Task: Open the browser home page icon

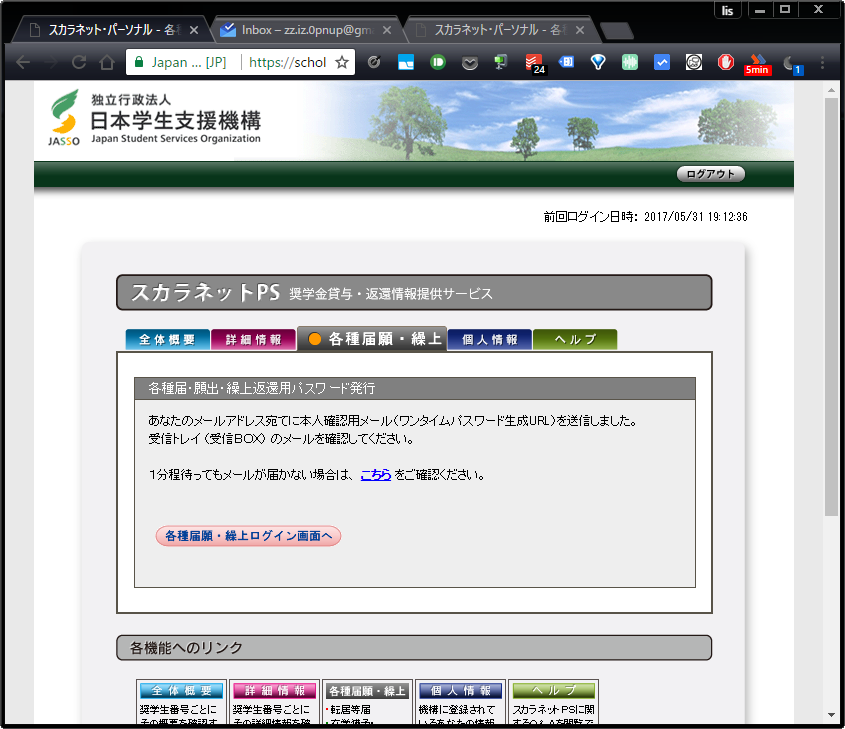Action: pos(107,63)
